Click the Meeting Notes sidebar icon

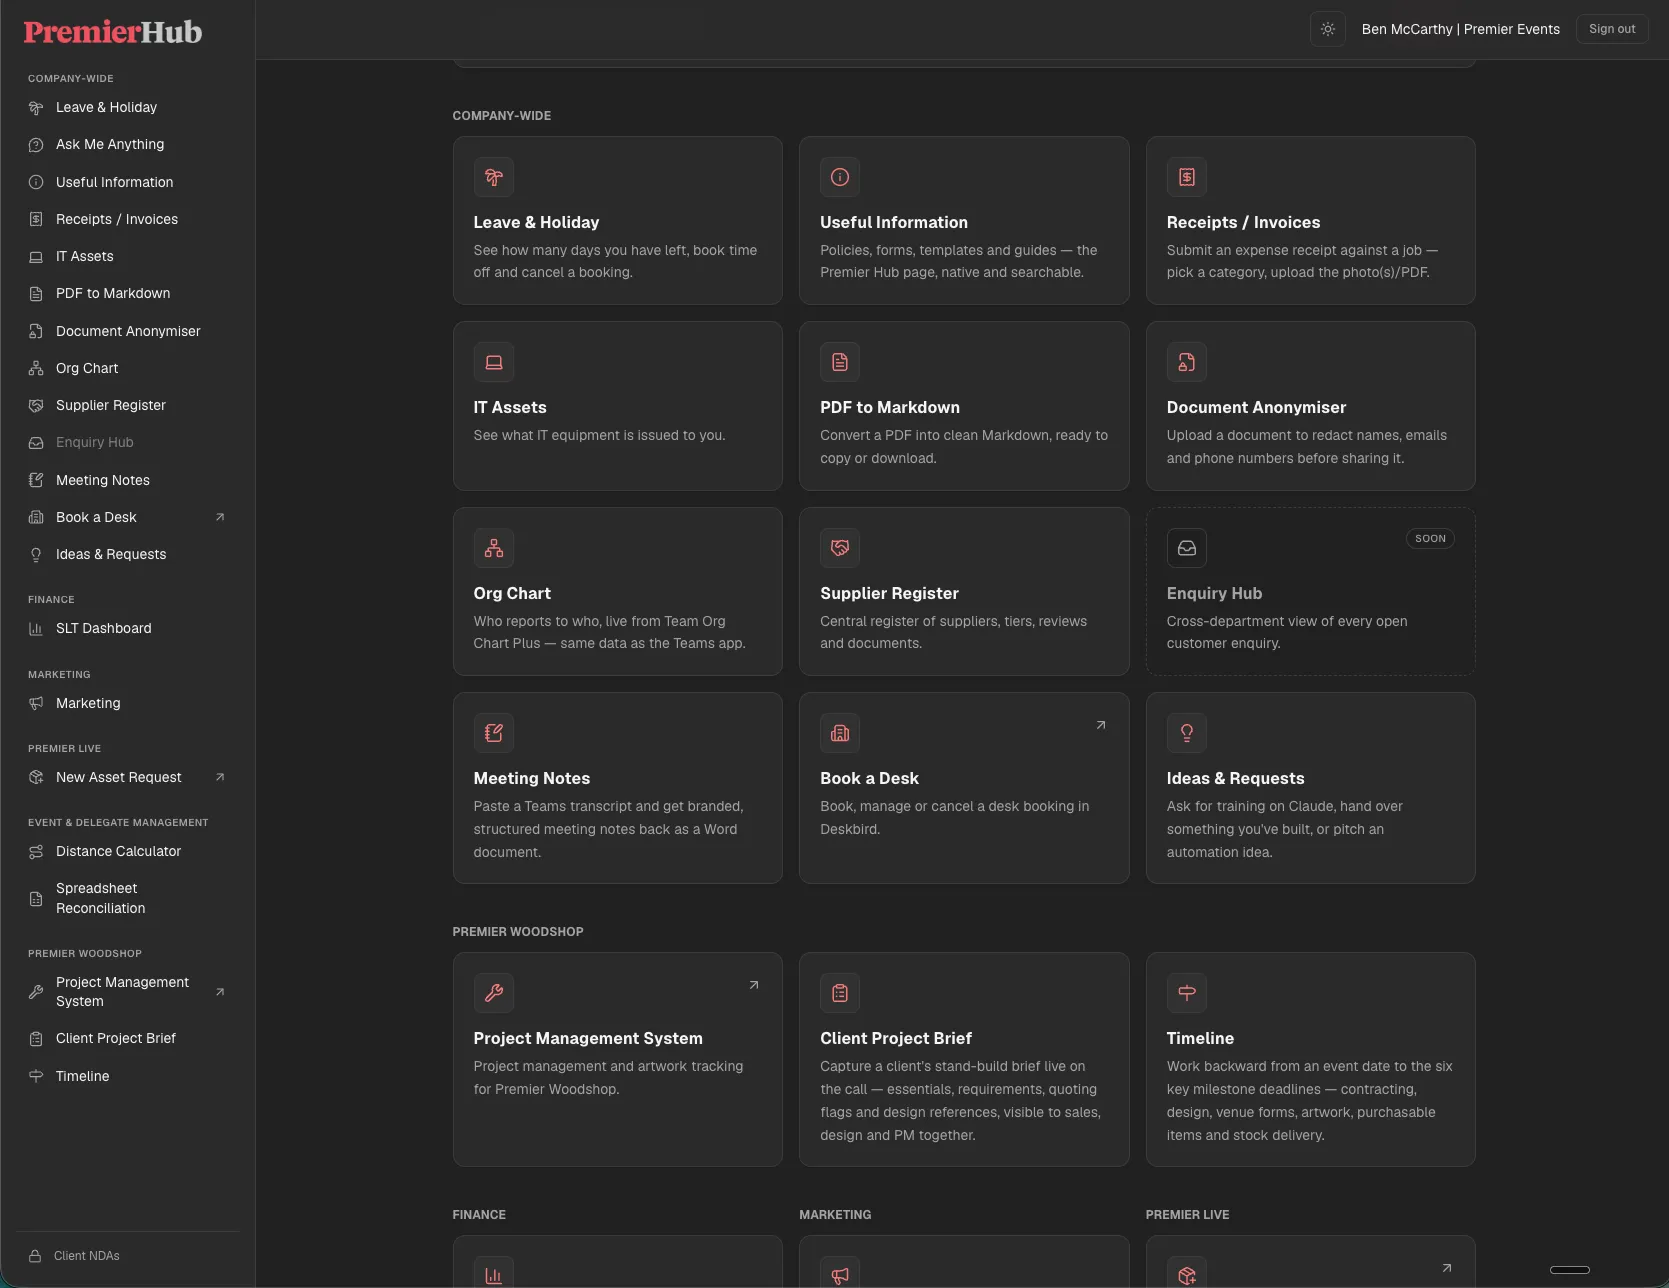[x=36, y=480]
